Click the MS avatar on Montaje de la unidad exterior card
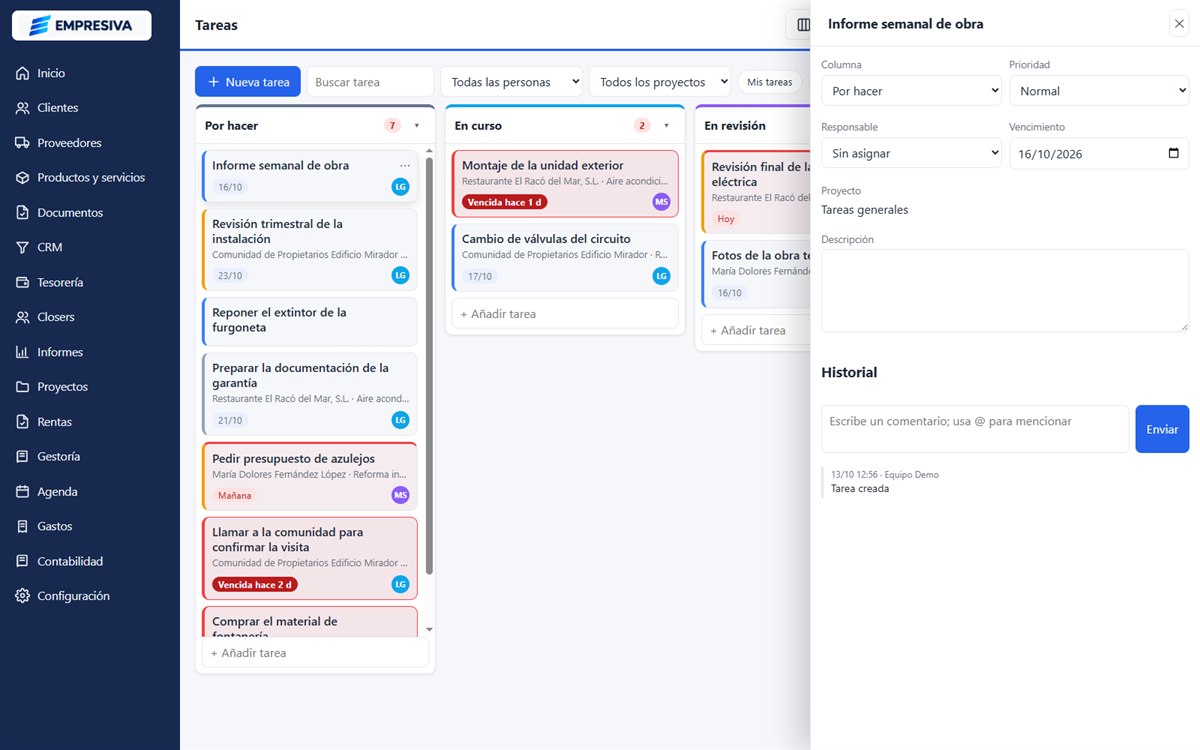Viewport: 1200px width, 750px height. pos(661,202)
